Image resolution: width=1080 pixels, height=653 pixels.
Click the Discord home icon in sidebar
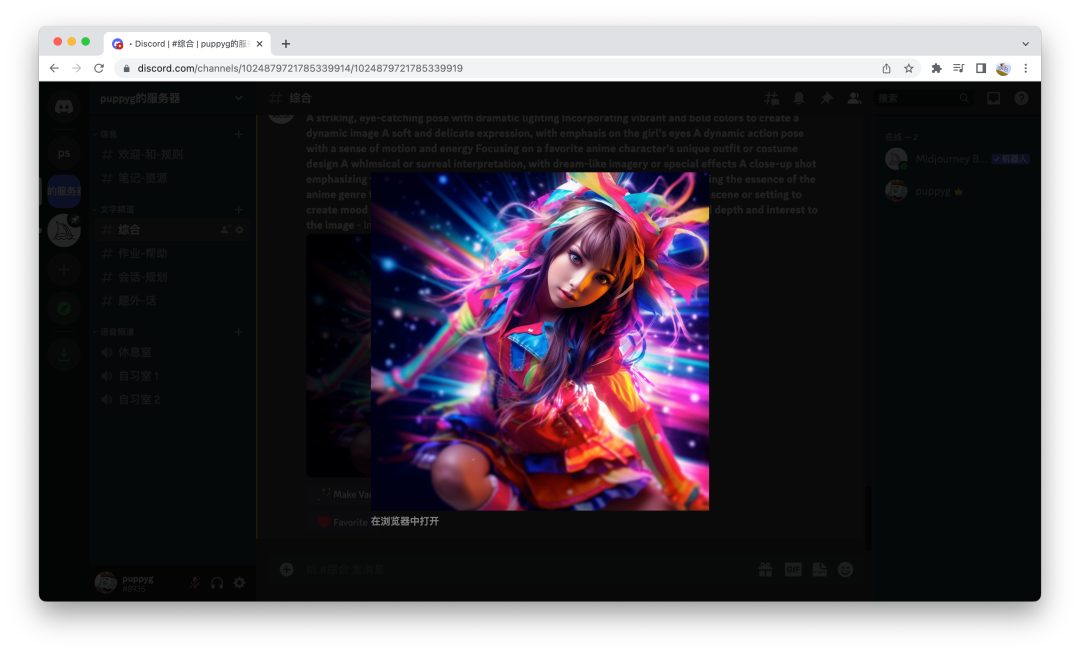coord(64,106)
